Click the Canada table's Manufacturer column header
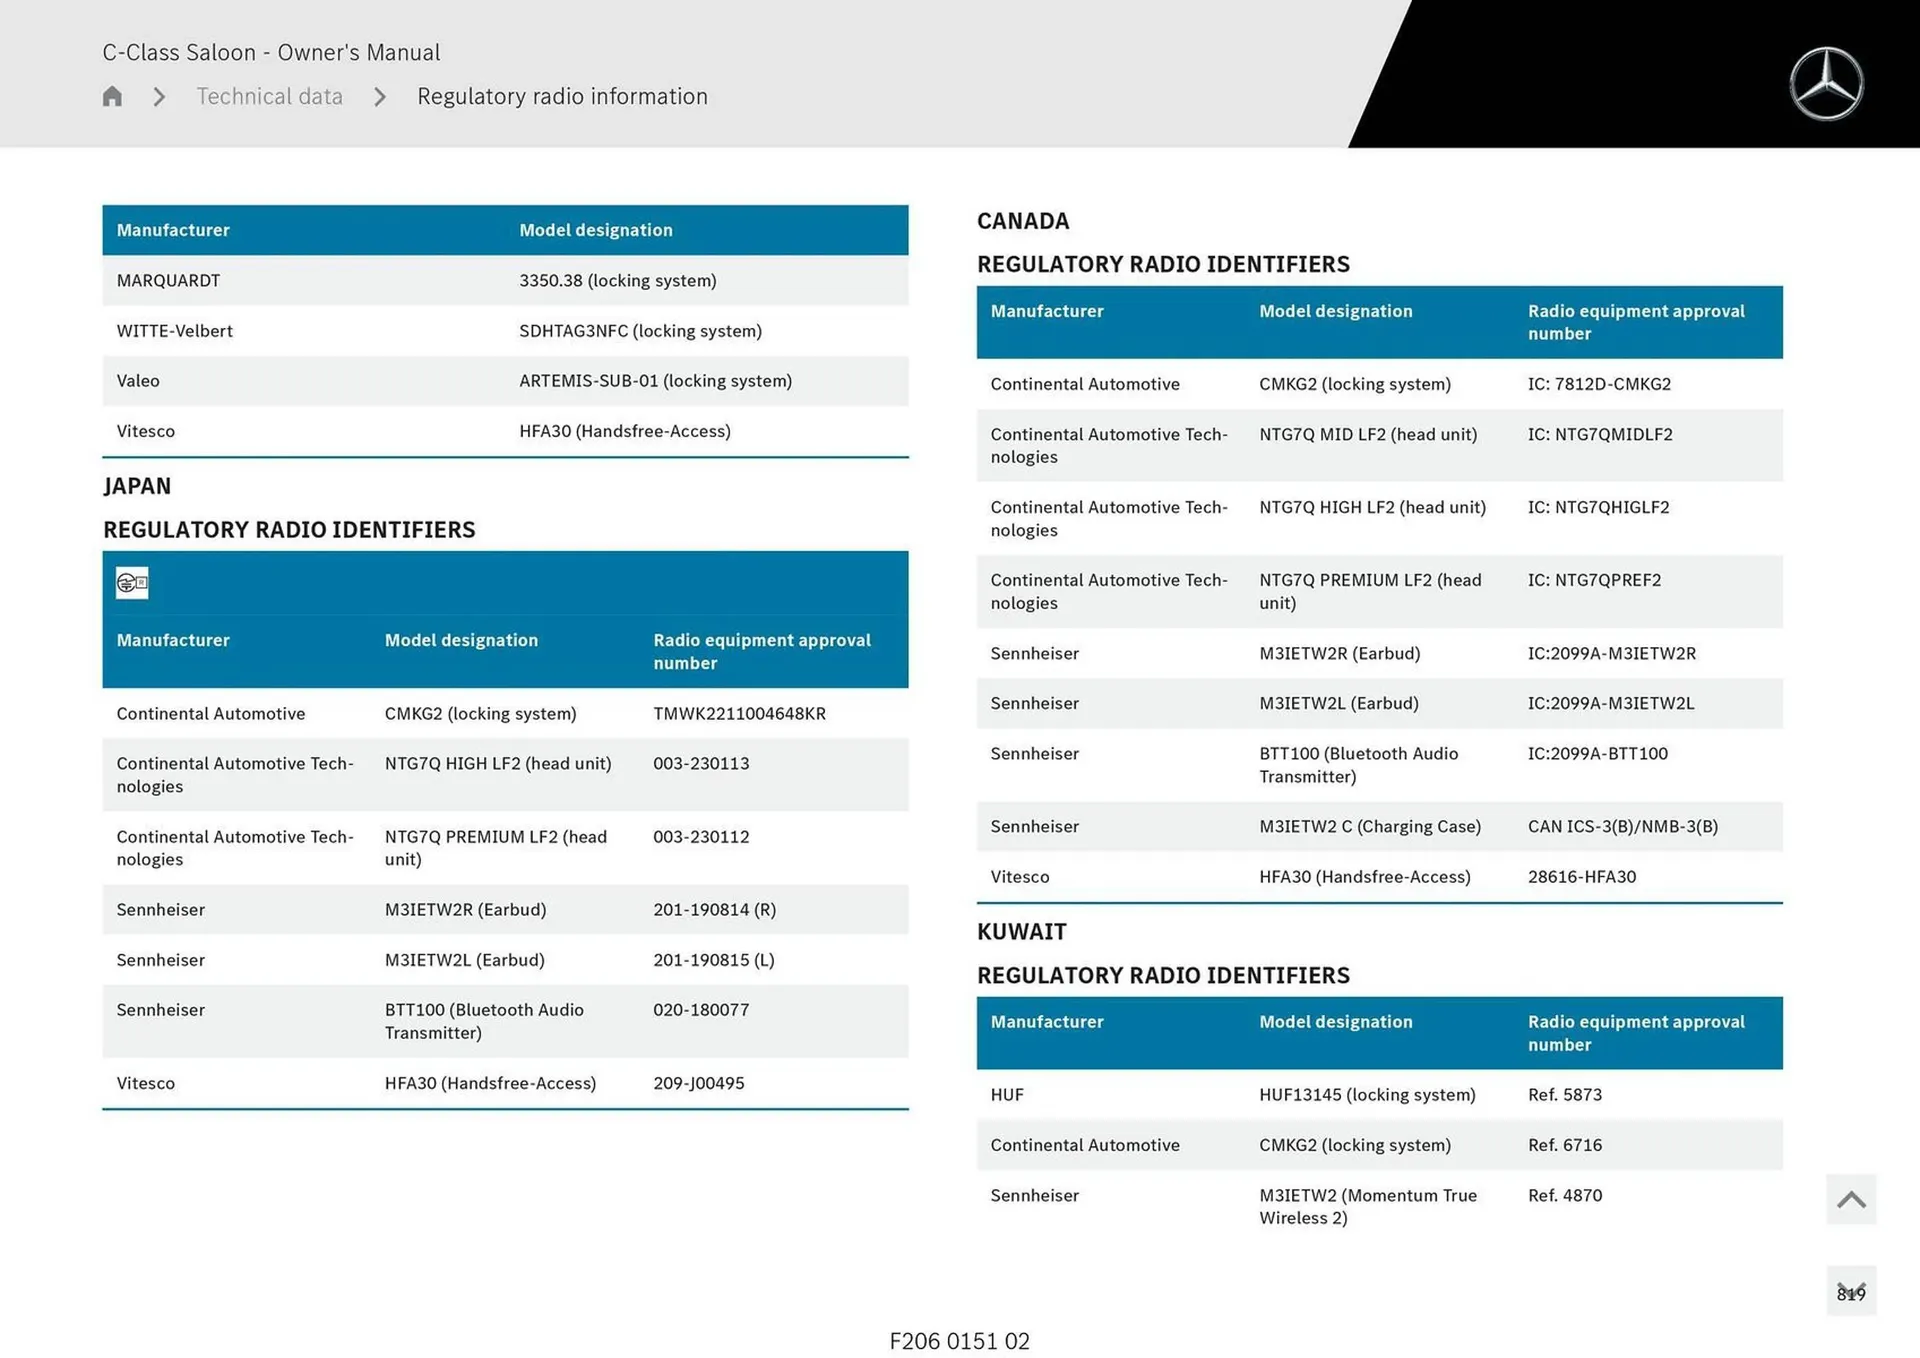 click(1046, 311)
